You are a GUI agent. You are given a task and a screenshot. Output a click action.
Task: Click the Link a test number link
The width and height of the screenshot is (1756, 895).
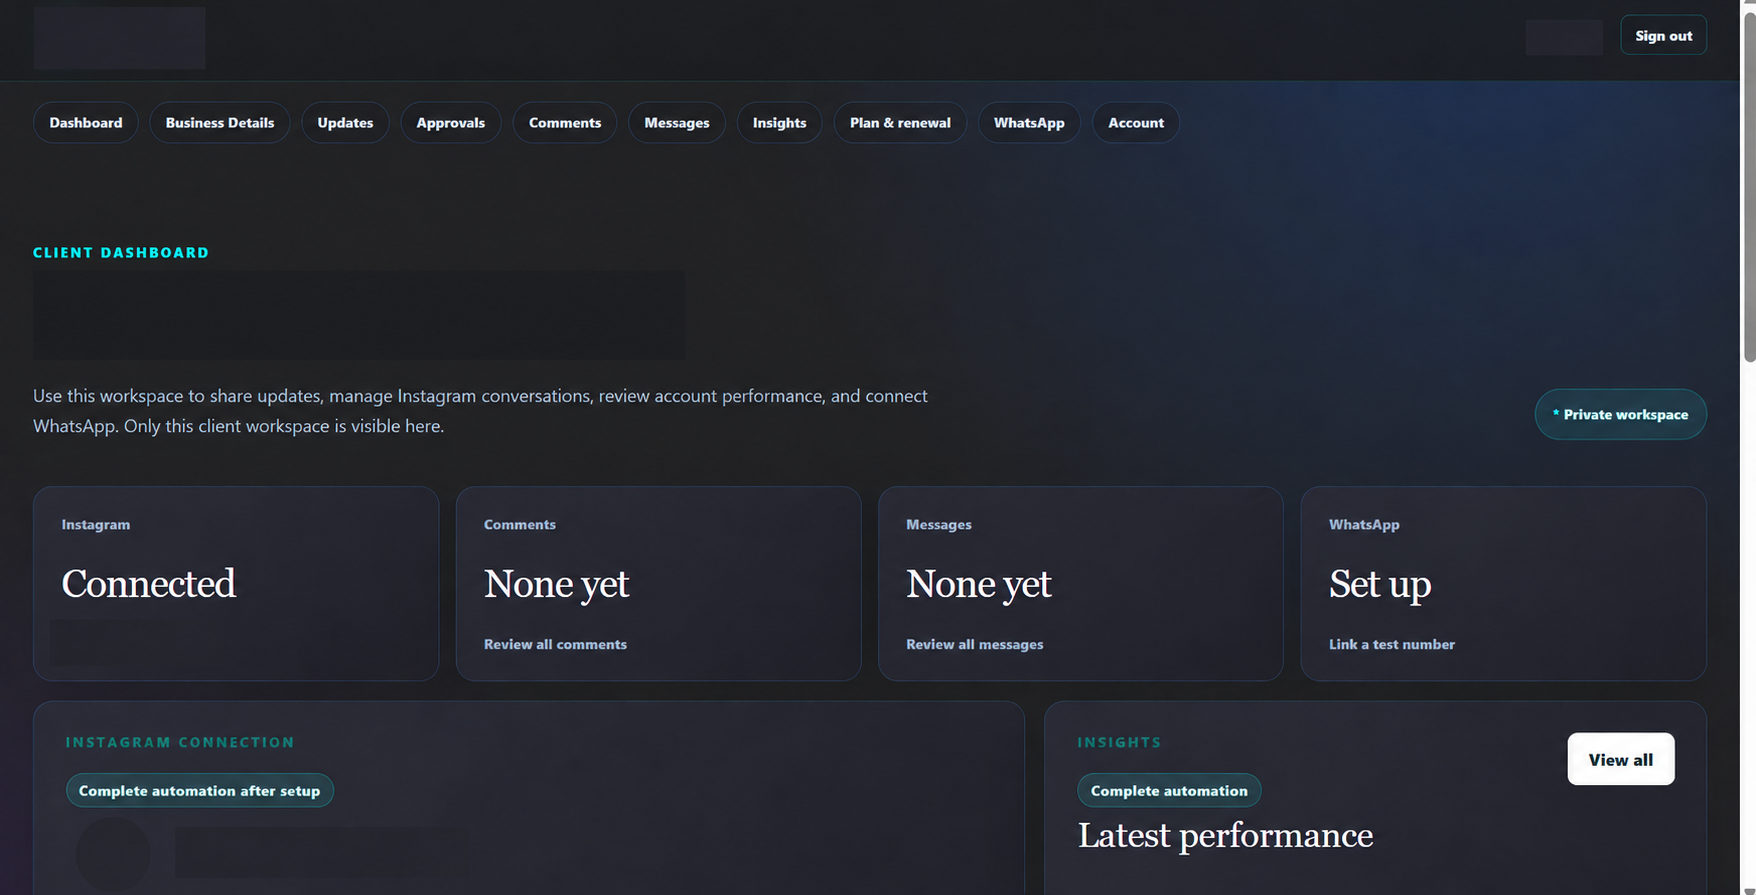(1392, 644)
